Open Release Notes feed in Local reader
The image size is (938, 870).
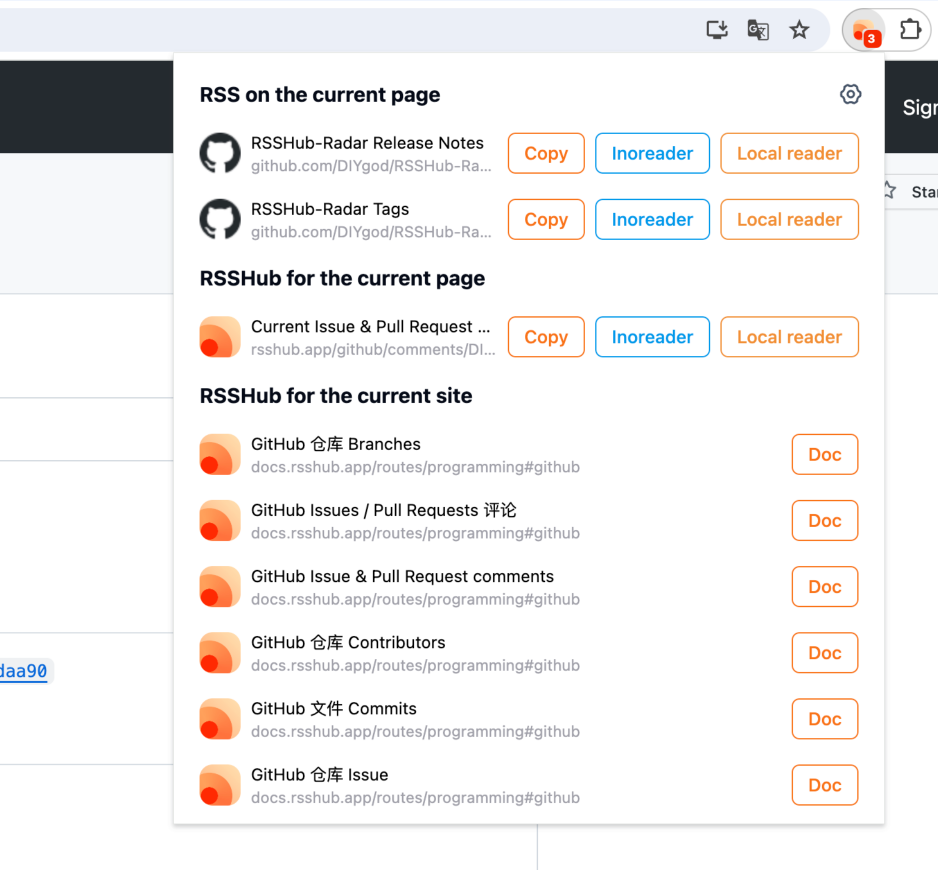[789, 153]
